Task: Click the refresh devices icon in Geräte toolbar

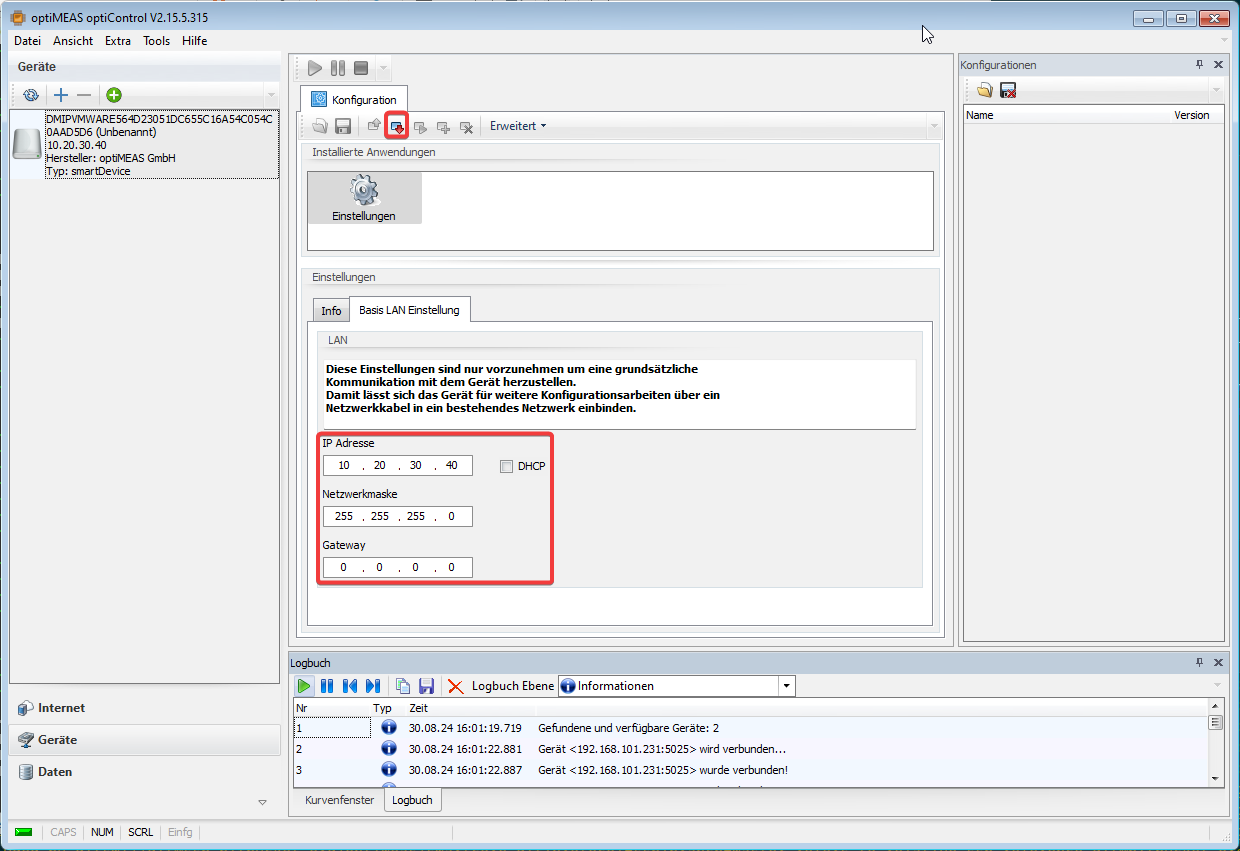Action: point(31,95)
